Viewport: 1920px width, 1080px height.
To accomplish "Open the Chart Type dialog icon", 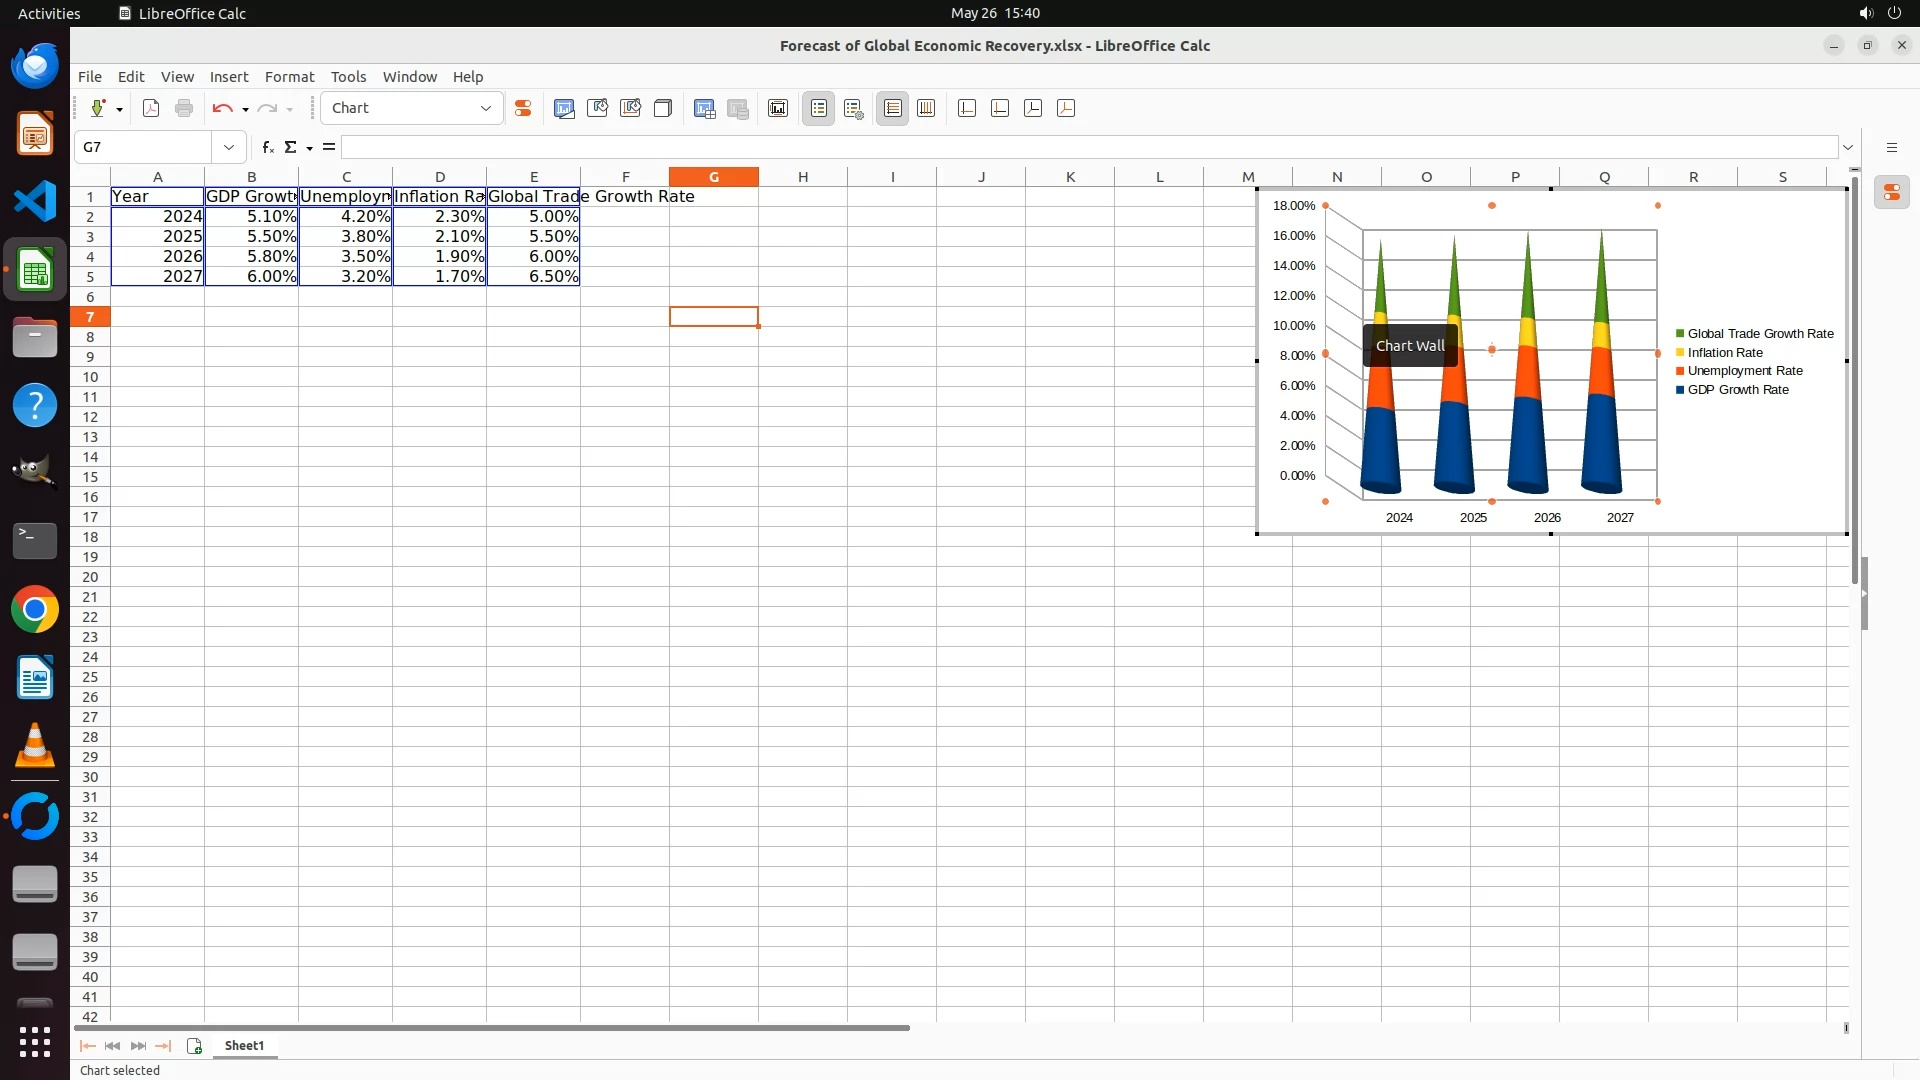I will [x=564, y=108].
